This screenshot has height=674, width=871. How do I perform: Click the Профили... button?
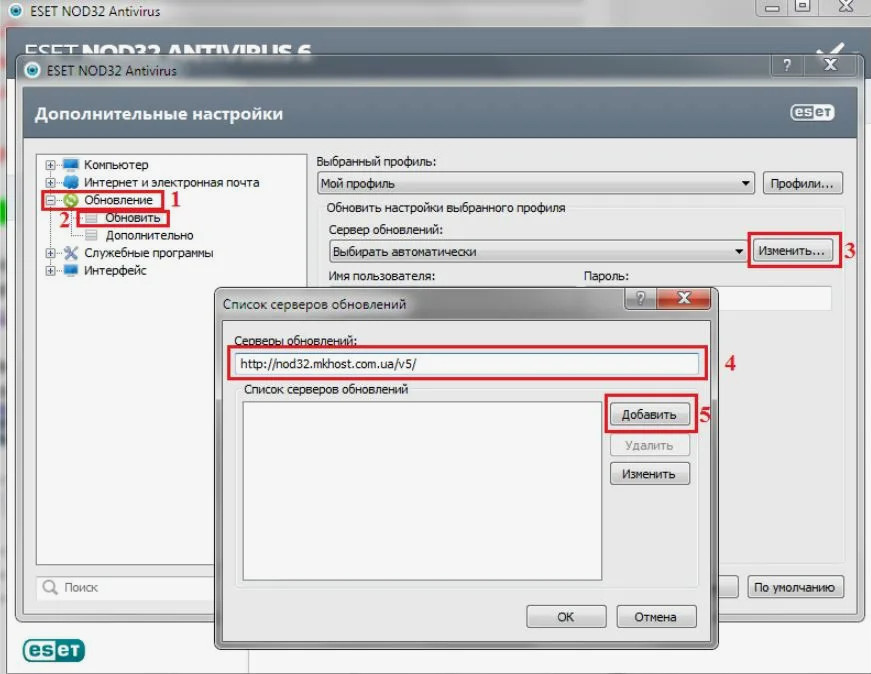pos(803,184)
